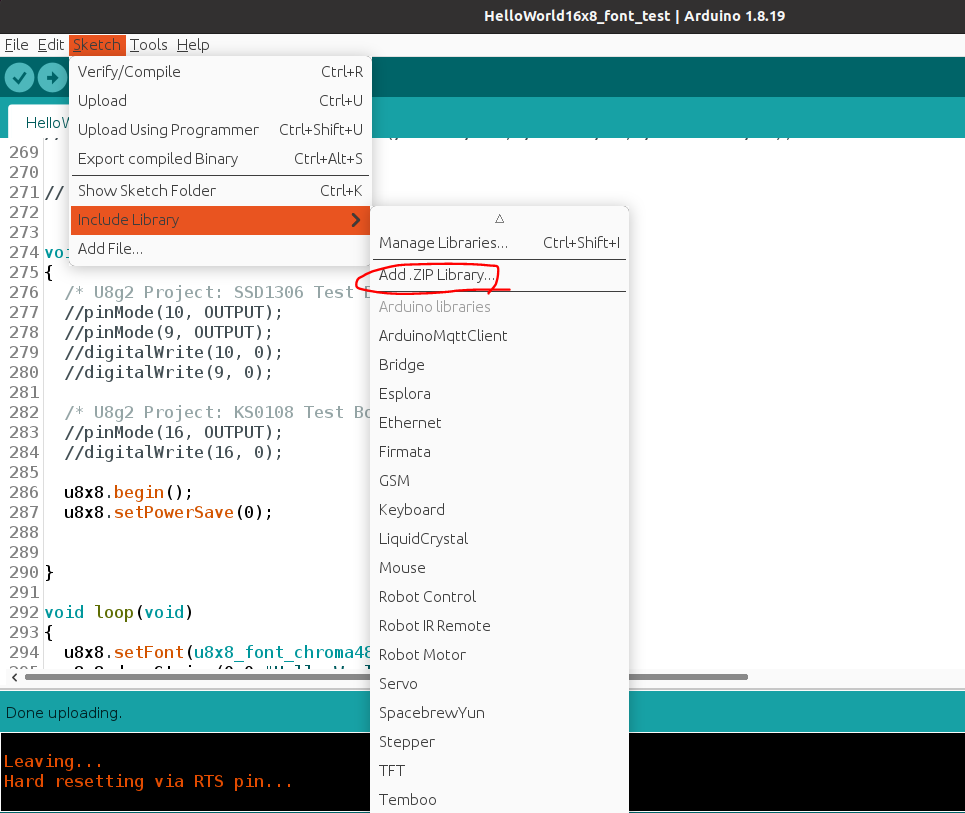
Task: Choose Show Sketch Folder
Action: 220,191
